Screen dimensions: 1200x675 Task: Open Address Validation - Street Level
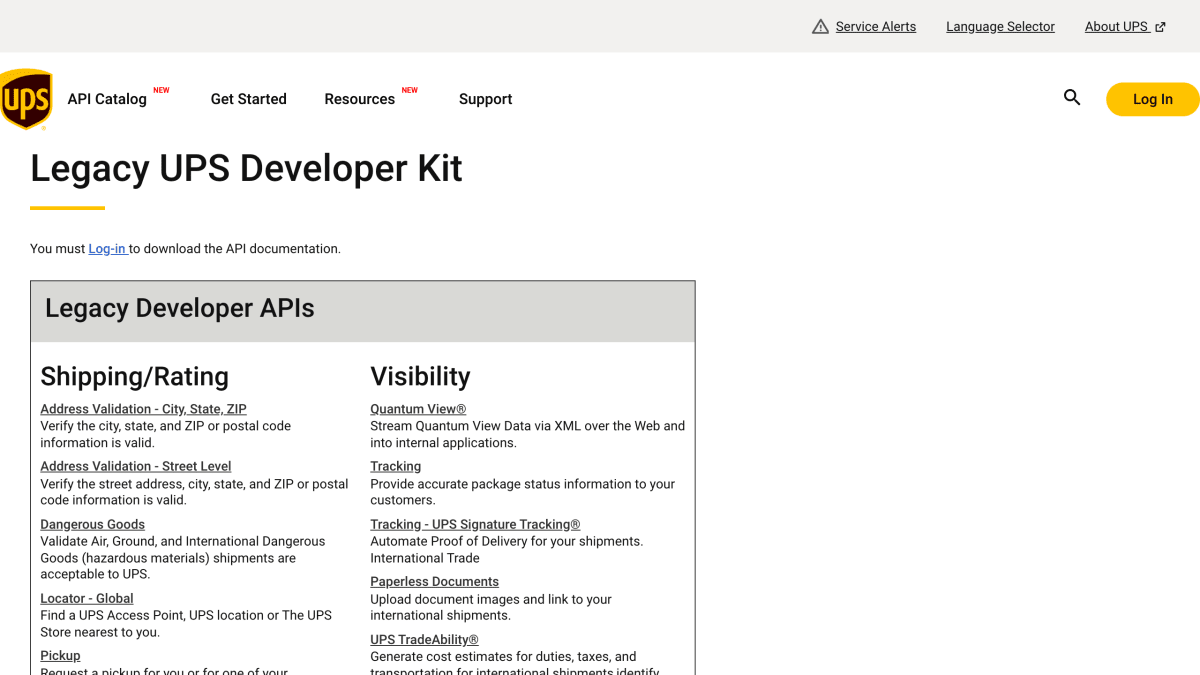click(x=136, y=466)
